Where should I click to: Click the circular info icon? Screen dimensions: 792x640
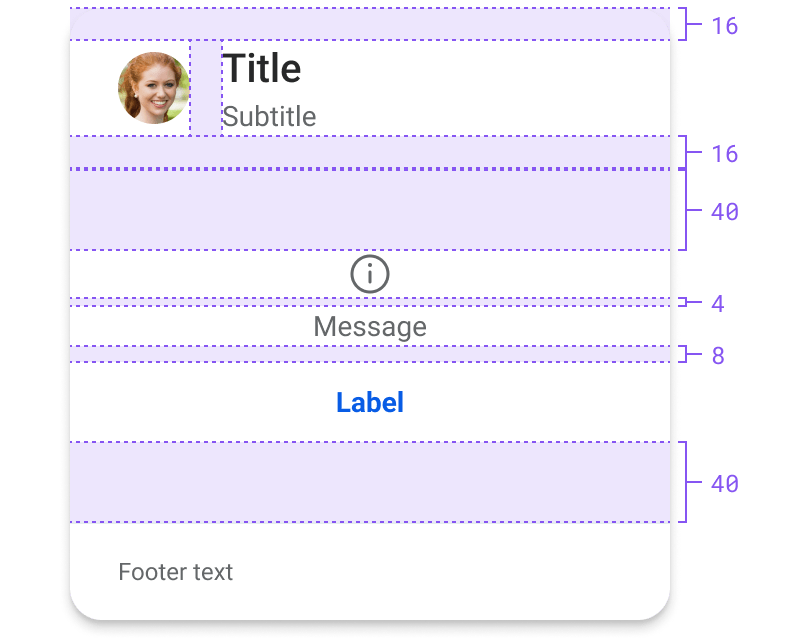370,274
